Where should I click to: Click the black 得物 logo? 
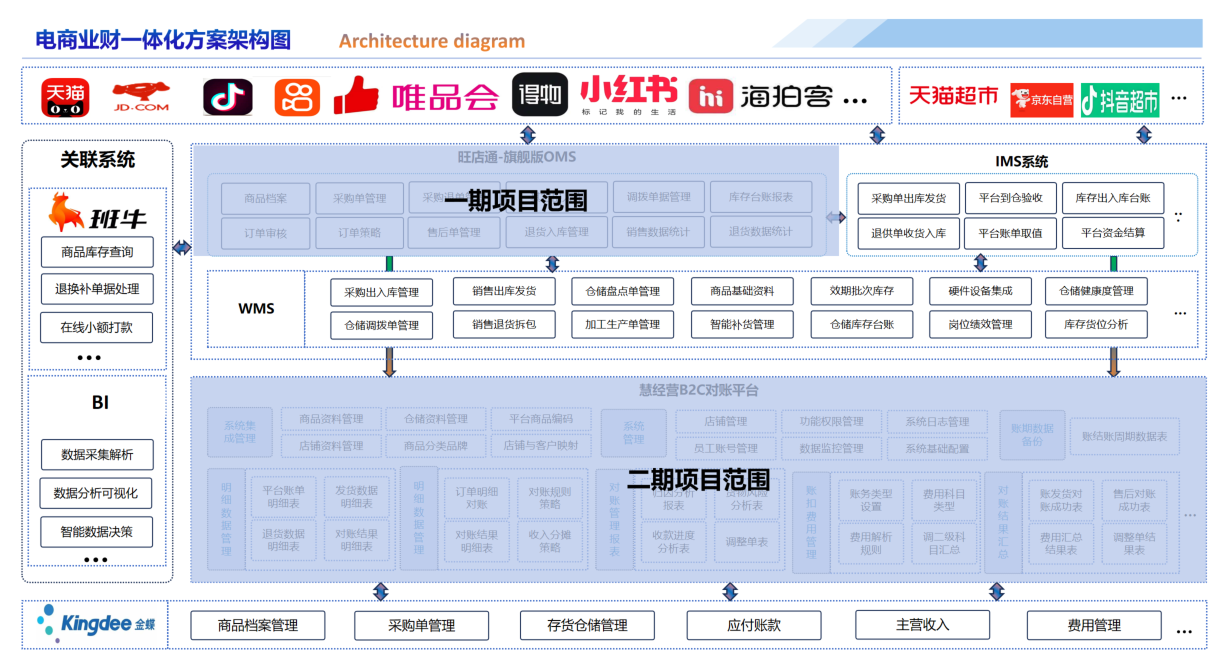pos(540,95)
